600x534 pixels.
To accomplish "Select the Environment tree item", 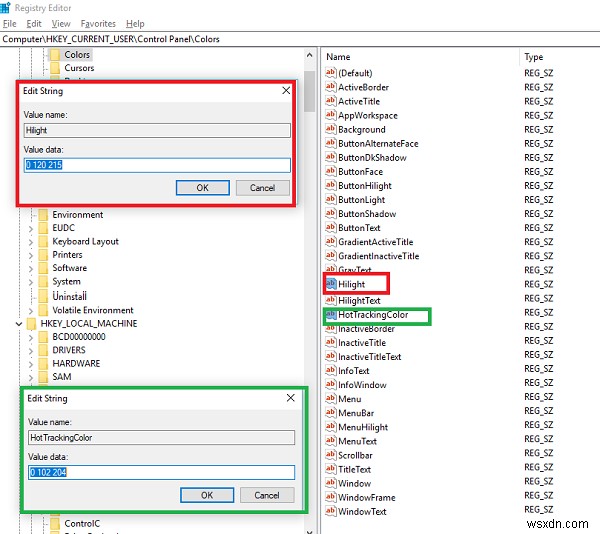I will point(78,215).
